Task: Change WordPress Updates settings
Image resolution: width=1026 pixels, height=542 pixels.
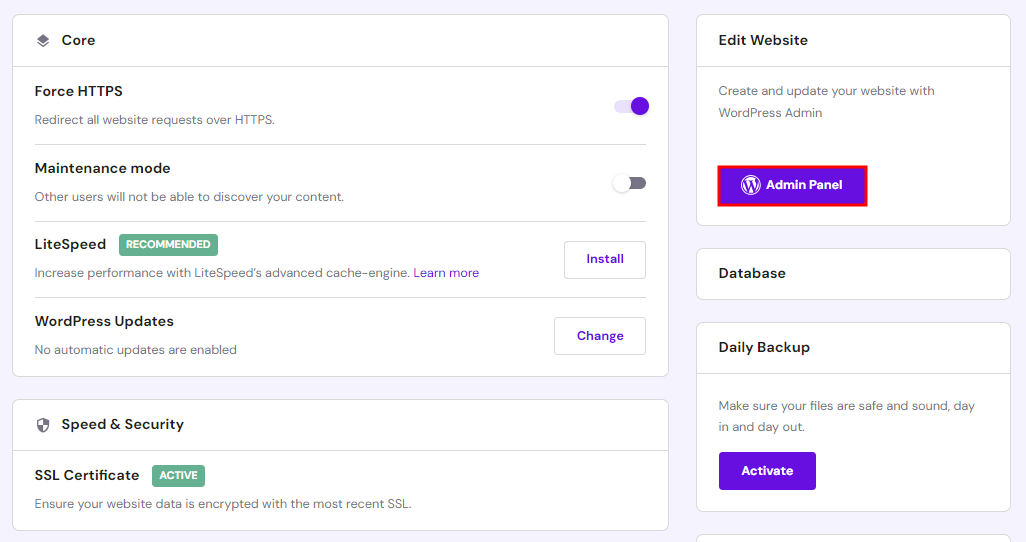Action: click(x=599, y=336)
